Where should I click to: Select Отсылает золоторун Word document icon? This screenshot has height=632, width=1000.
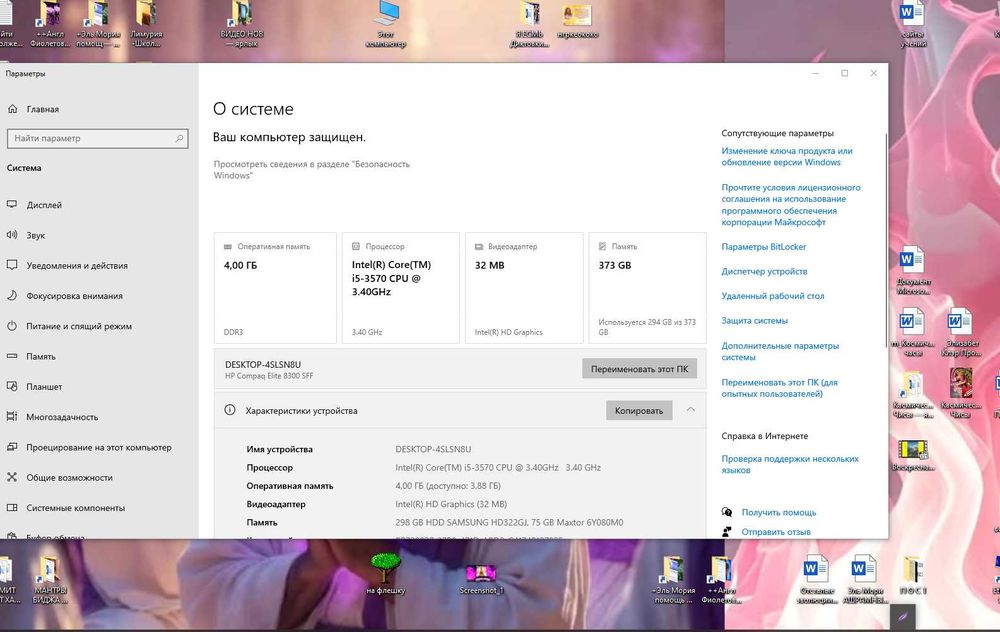816,579
